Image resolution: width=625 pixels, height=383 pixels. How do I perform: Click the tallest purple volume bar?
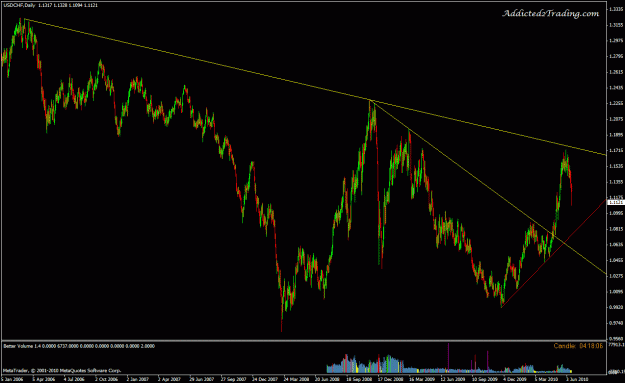[x=448, y=357]
